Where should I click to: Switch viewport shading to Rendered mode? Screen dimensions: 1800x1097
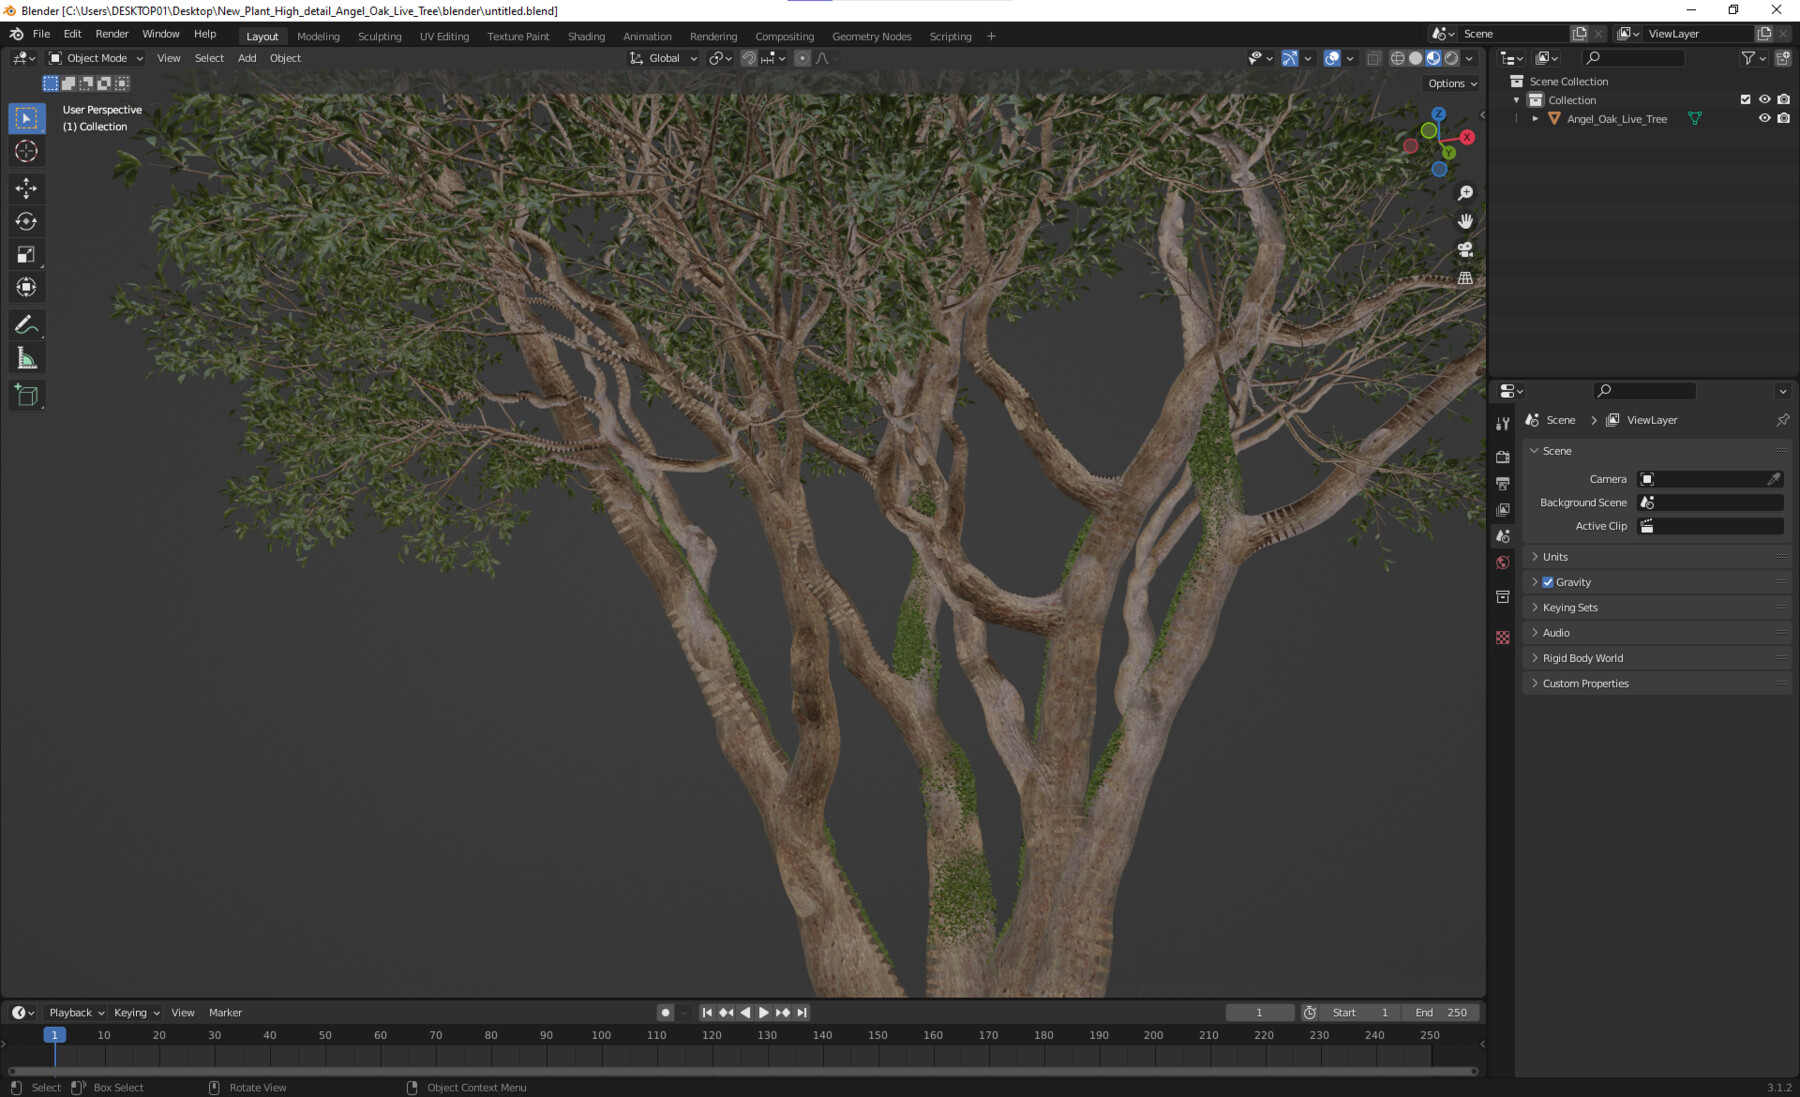(1450, 58)
